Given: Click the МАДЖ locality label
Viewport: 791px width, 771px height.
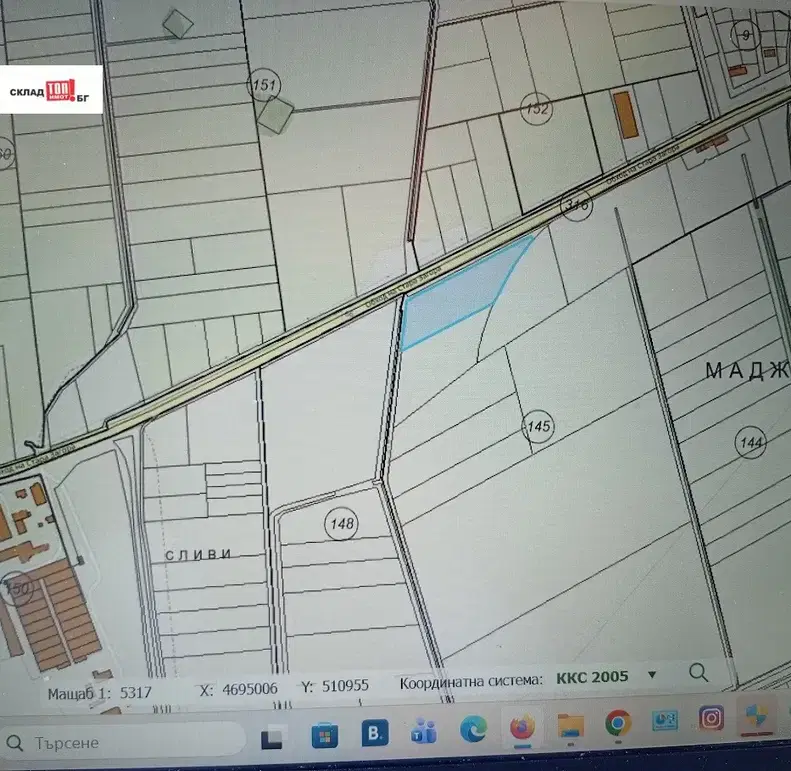Looking at the screenshot, I should pos(748,371).
